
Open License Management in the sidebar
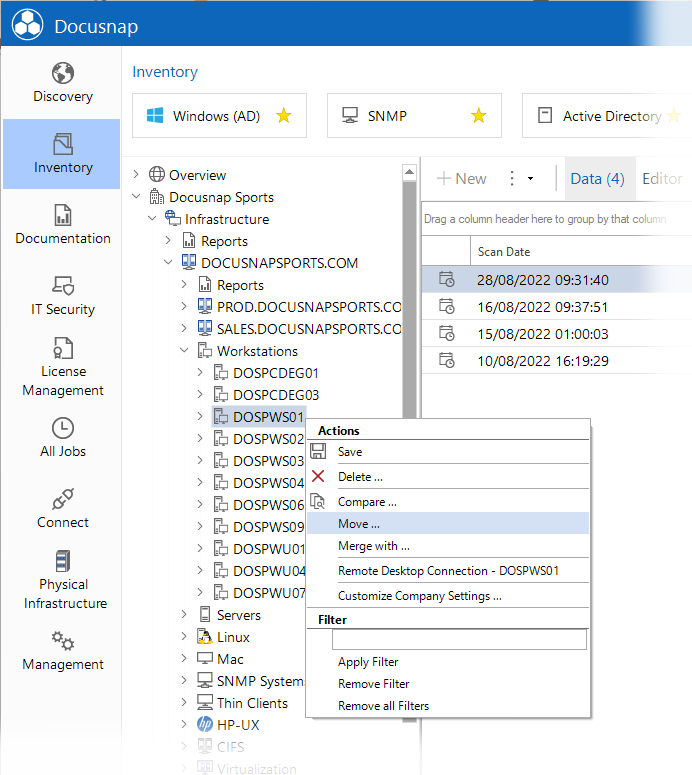click(x=63, y=367)
